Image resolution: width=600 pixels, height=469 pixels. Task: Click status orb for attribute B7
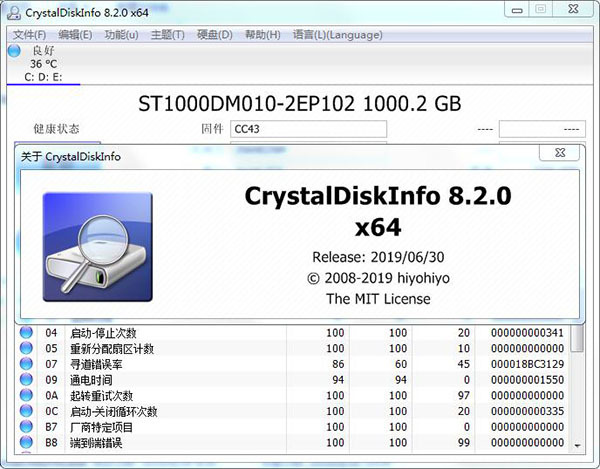coord(26,427)
